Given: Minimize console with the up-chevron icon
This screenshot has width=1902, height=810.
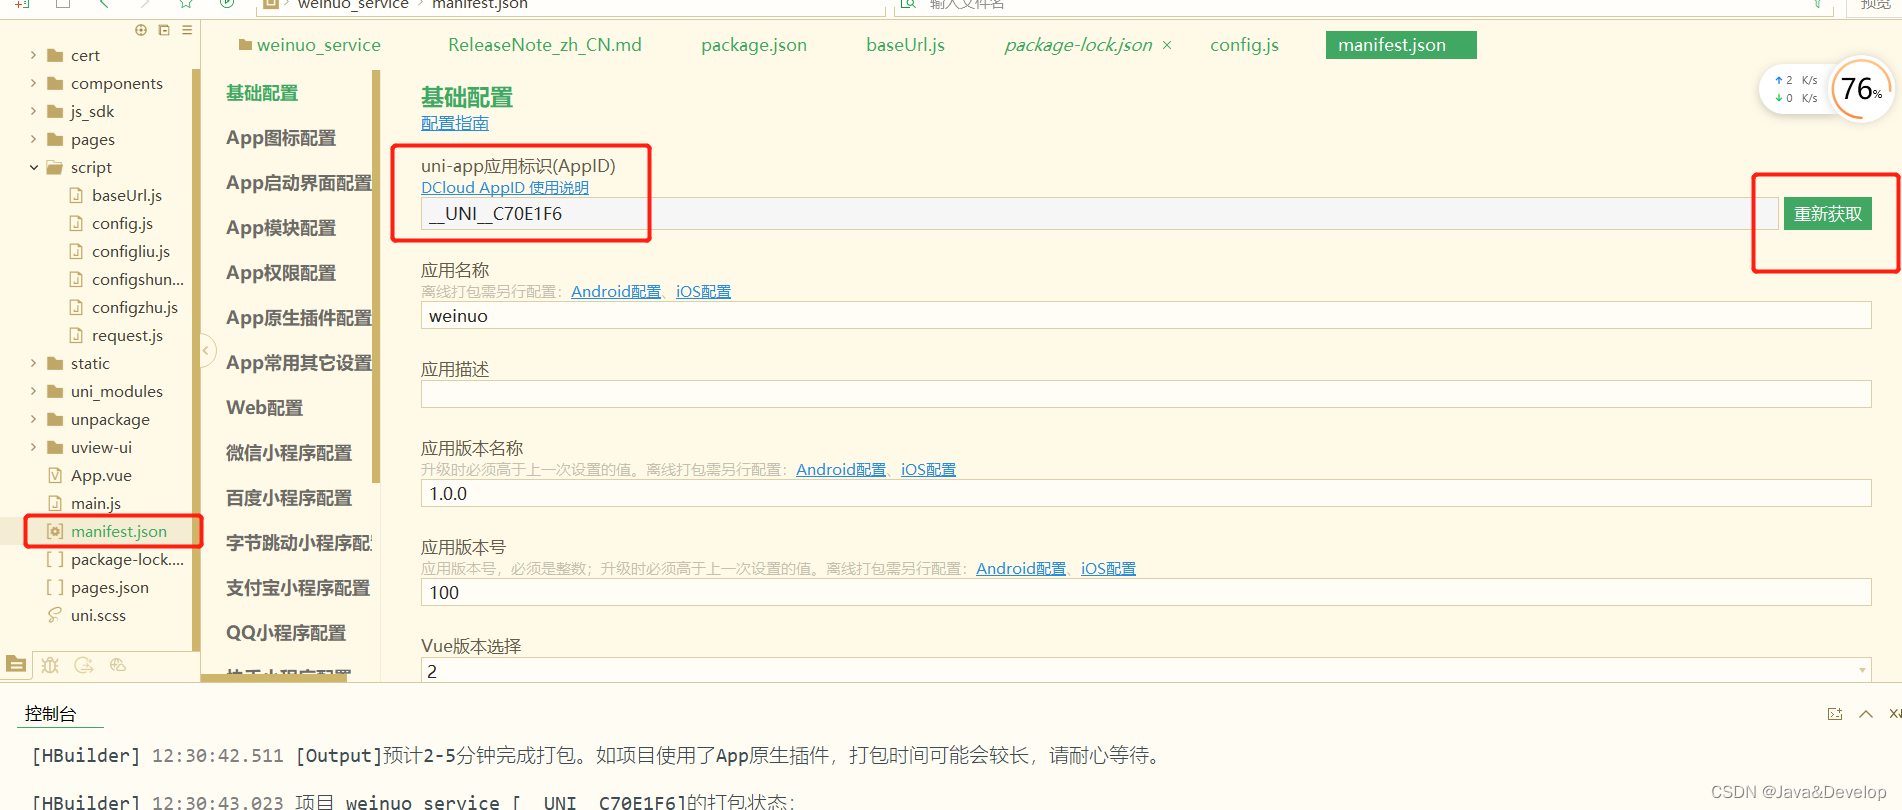Looking at the screenshot, I should click(x=1866, y=714).
